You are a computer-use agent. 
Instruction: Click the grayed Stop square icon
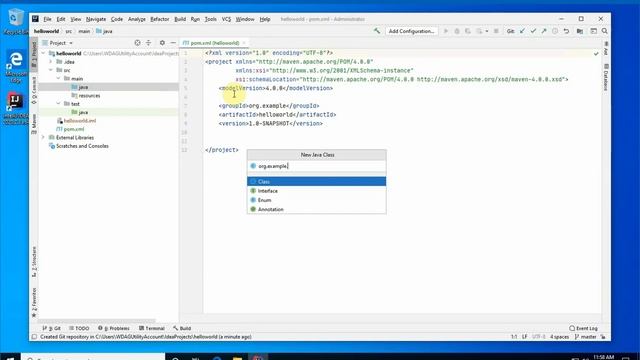(x=496, y=31)
